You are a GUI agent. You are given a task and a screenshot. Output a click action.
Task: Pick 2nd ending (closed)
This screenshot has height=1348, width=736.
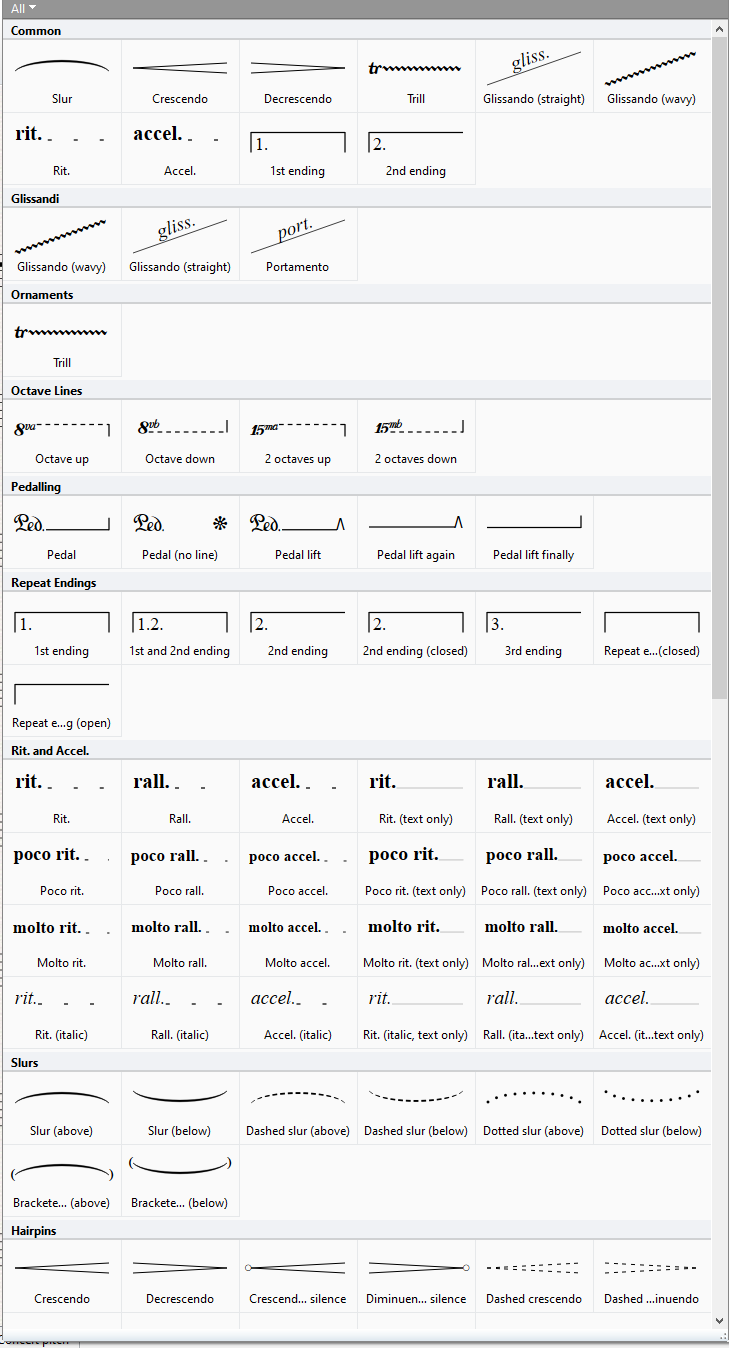point(416,628)
